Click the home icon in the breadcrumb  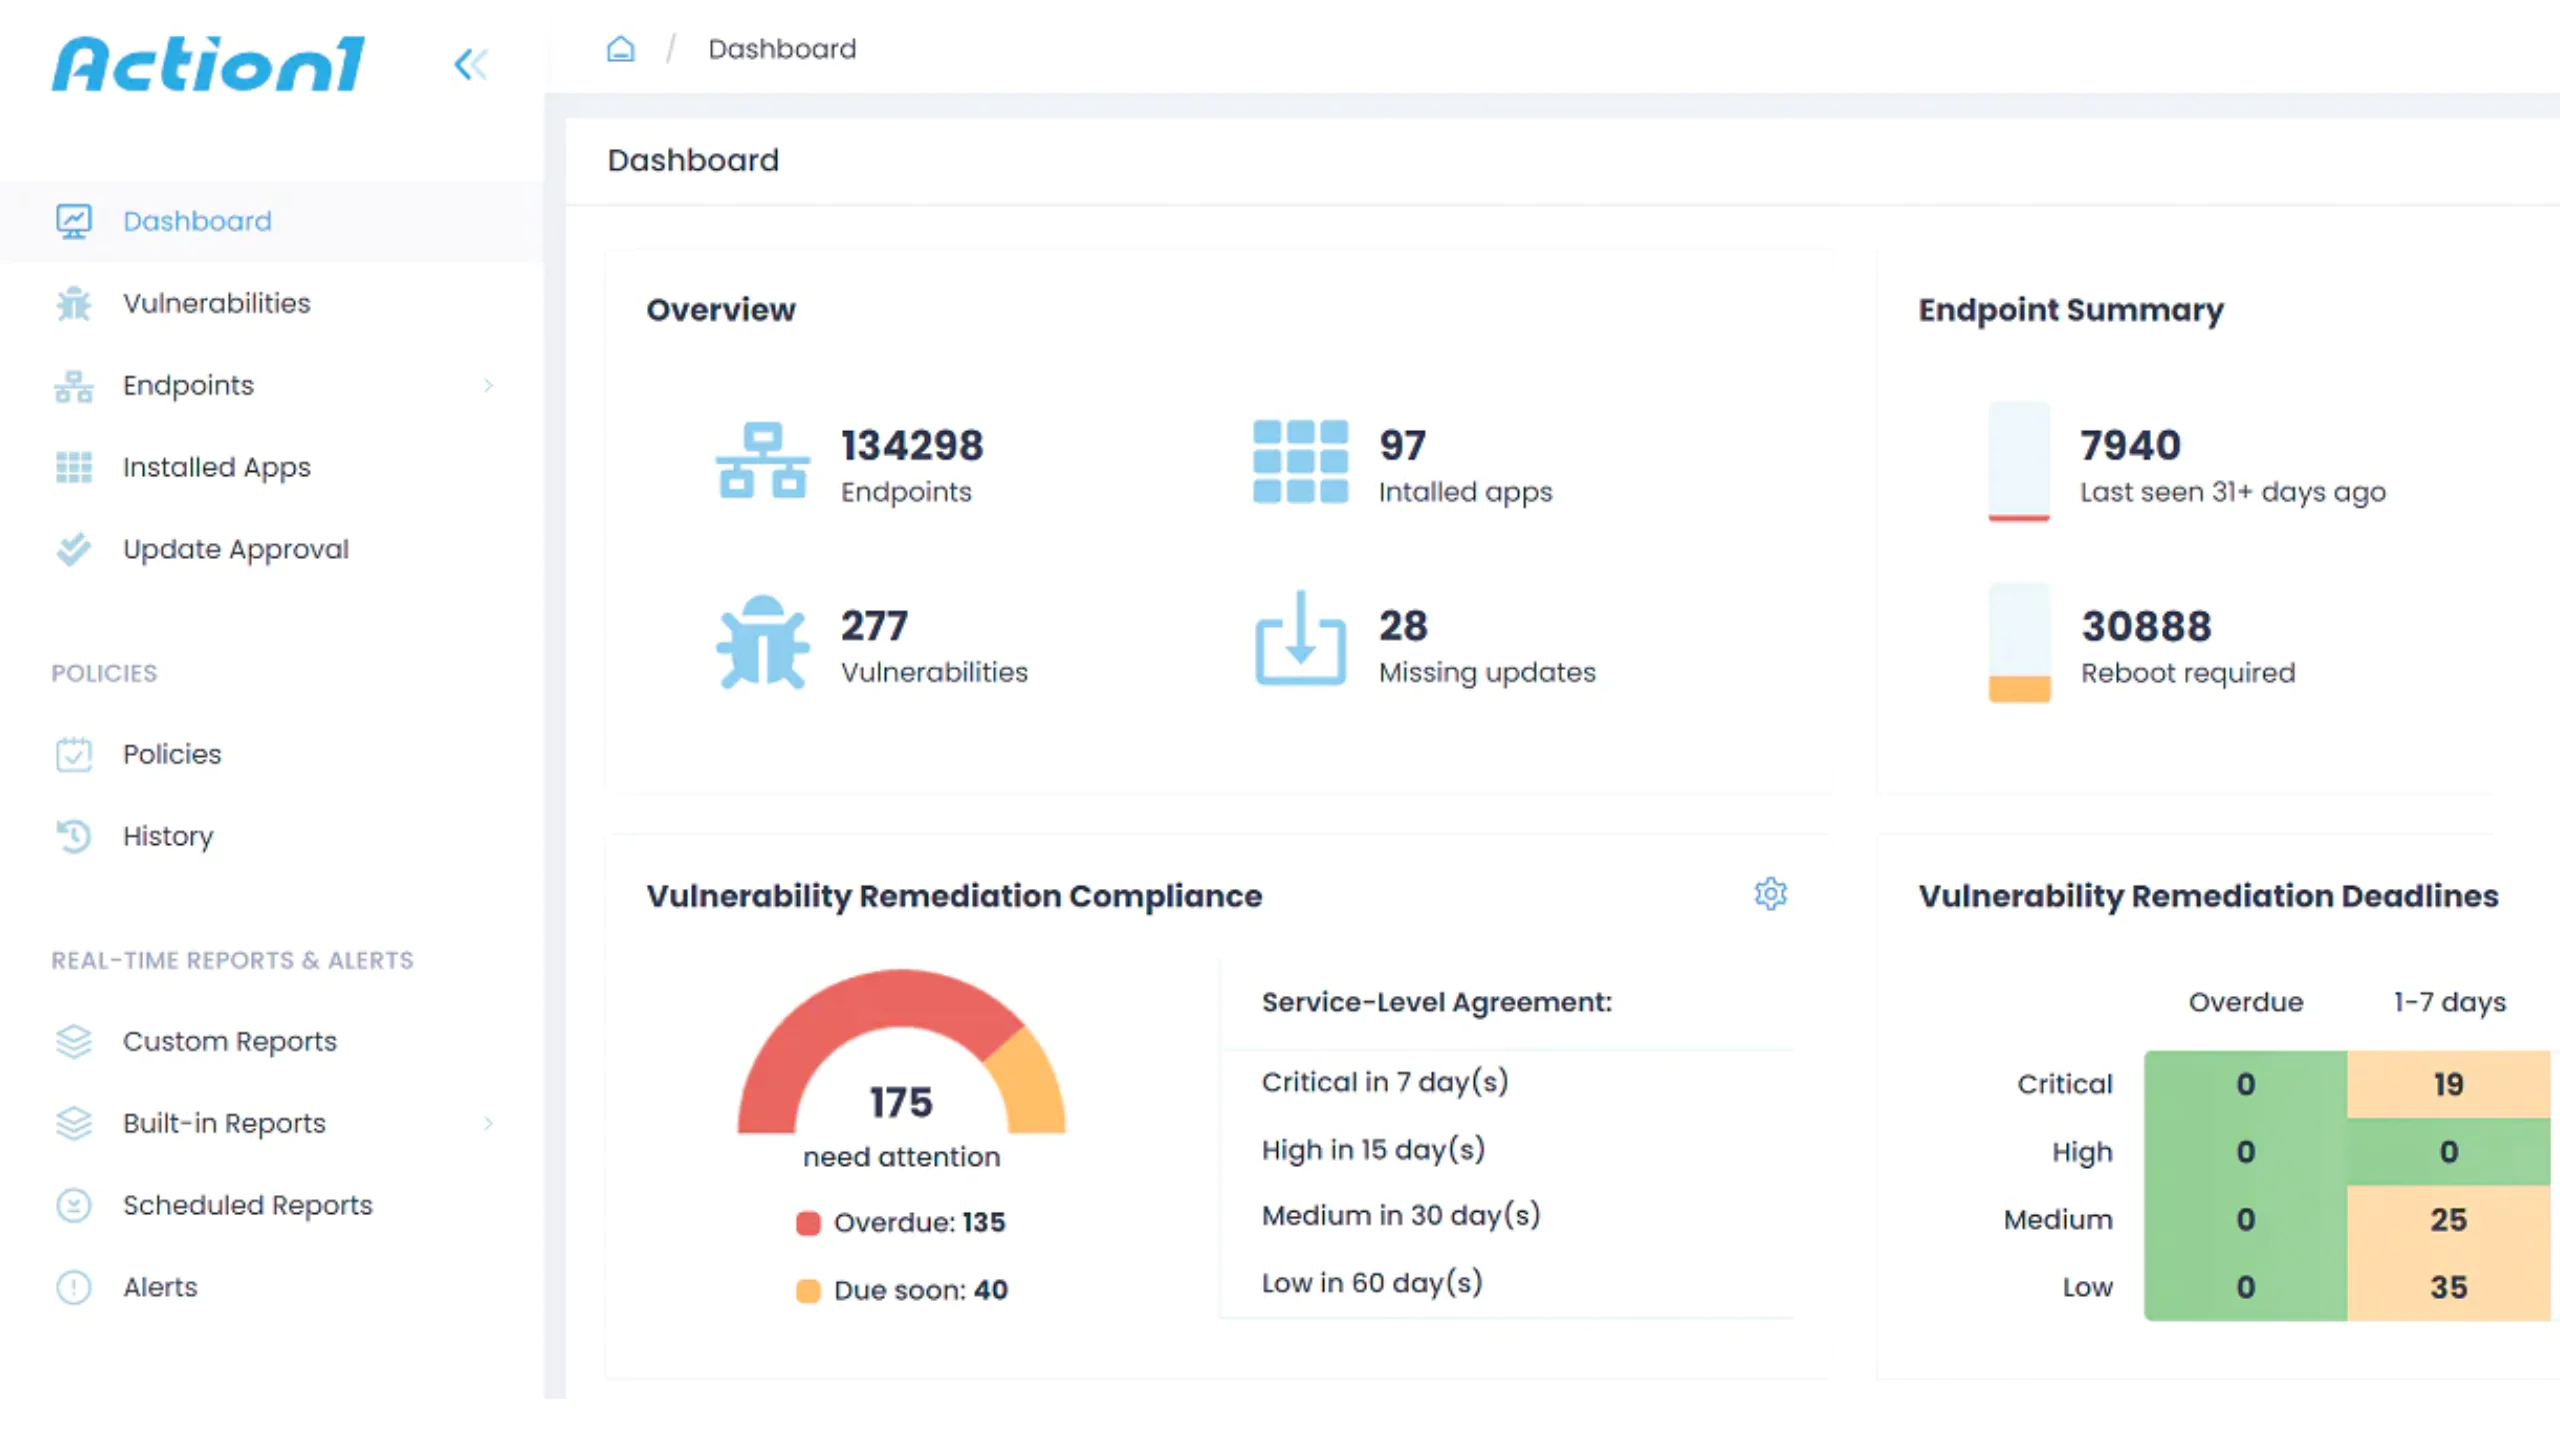(x=620, y=48)
